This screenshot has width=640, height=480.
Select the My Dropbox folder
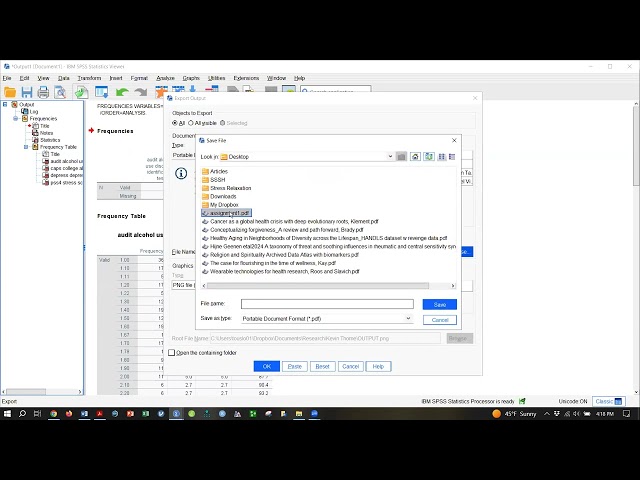coord(220,204)
